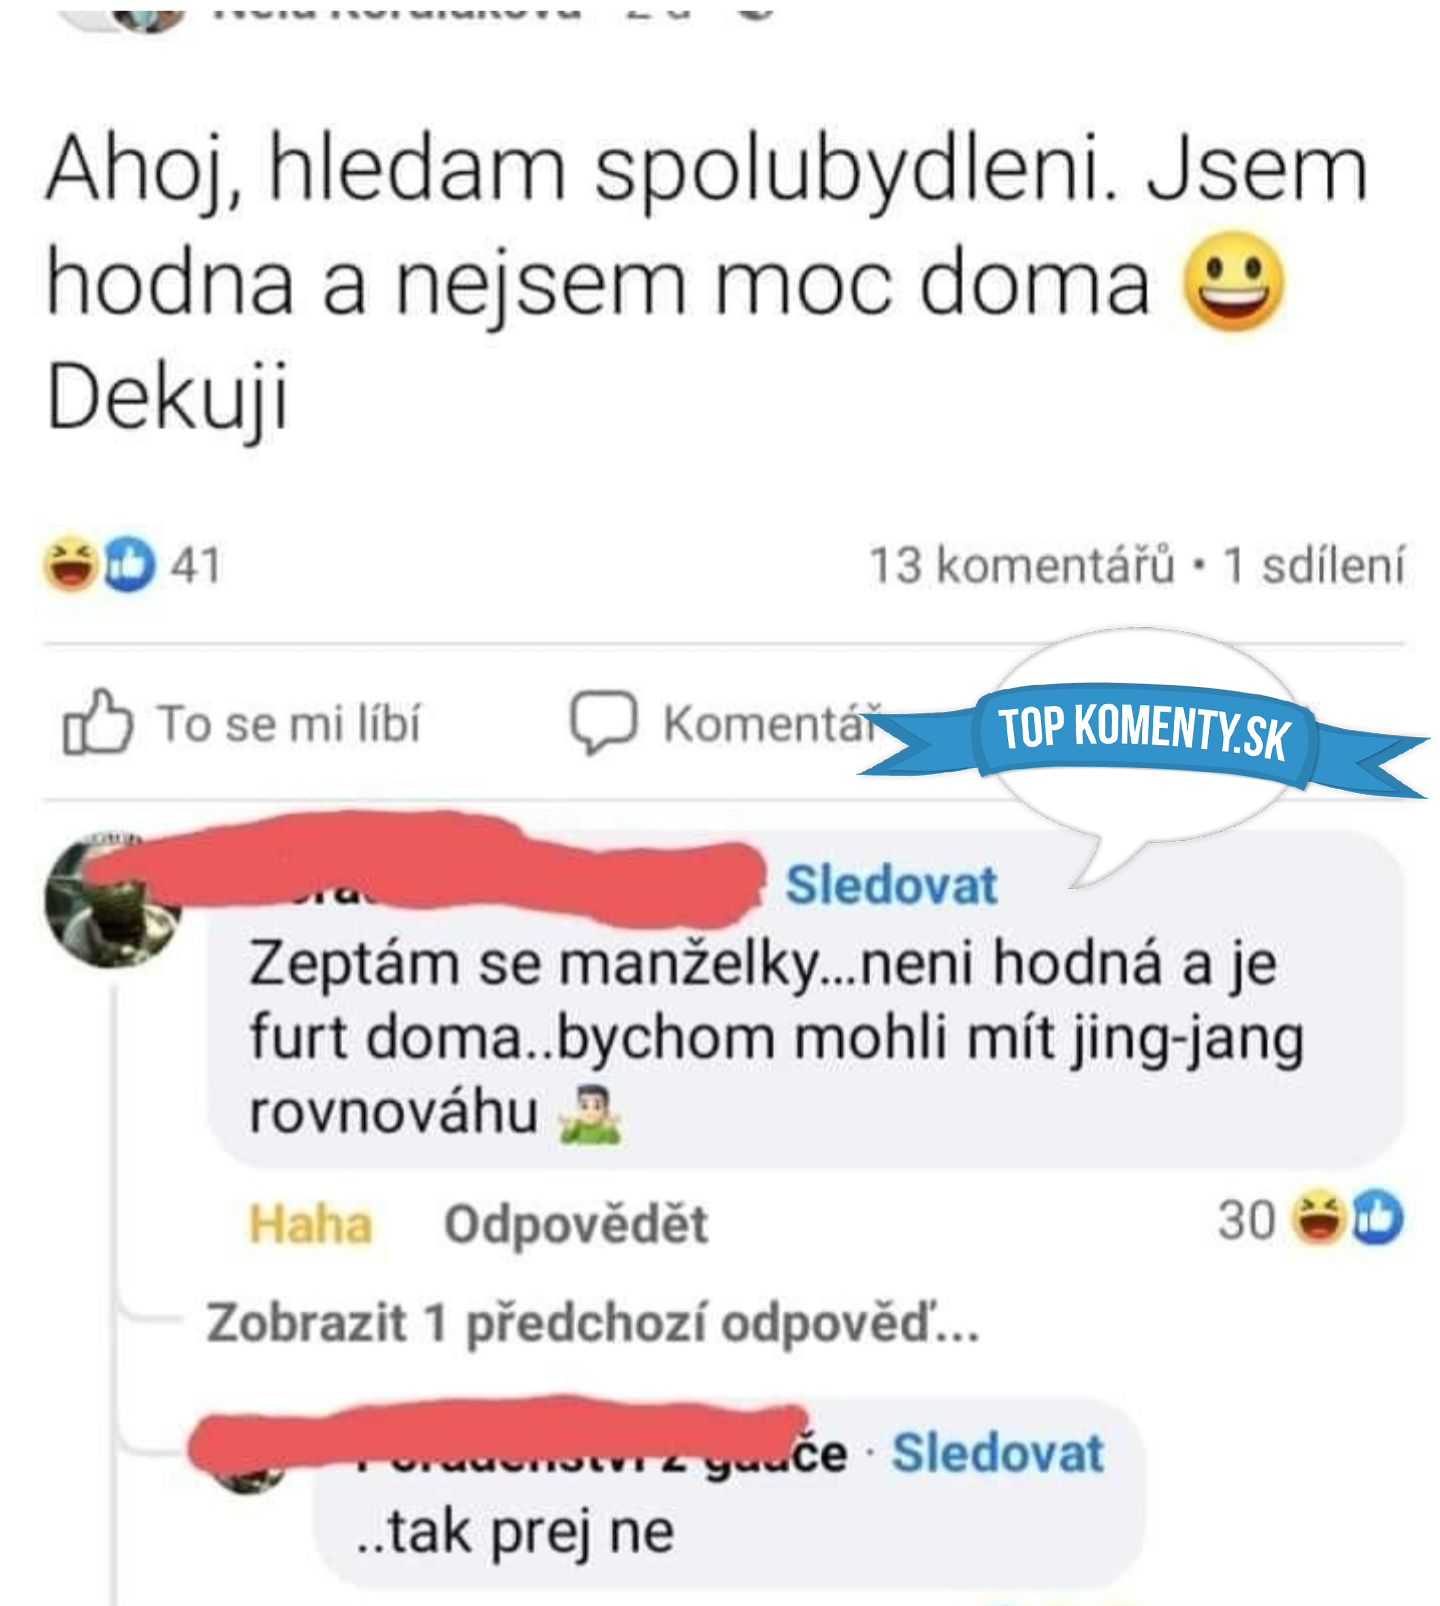Click the thumbs-up icon beside 'To se mi líbí'
This screenshot has height=1606, width=1440.
(97, 722)
